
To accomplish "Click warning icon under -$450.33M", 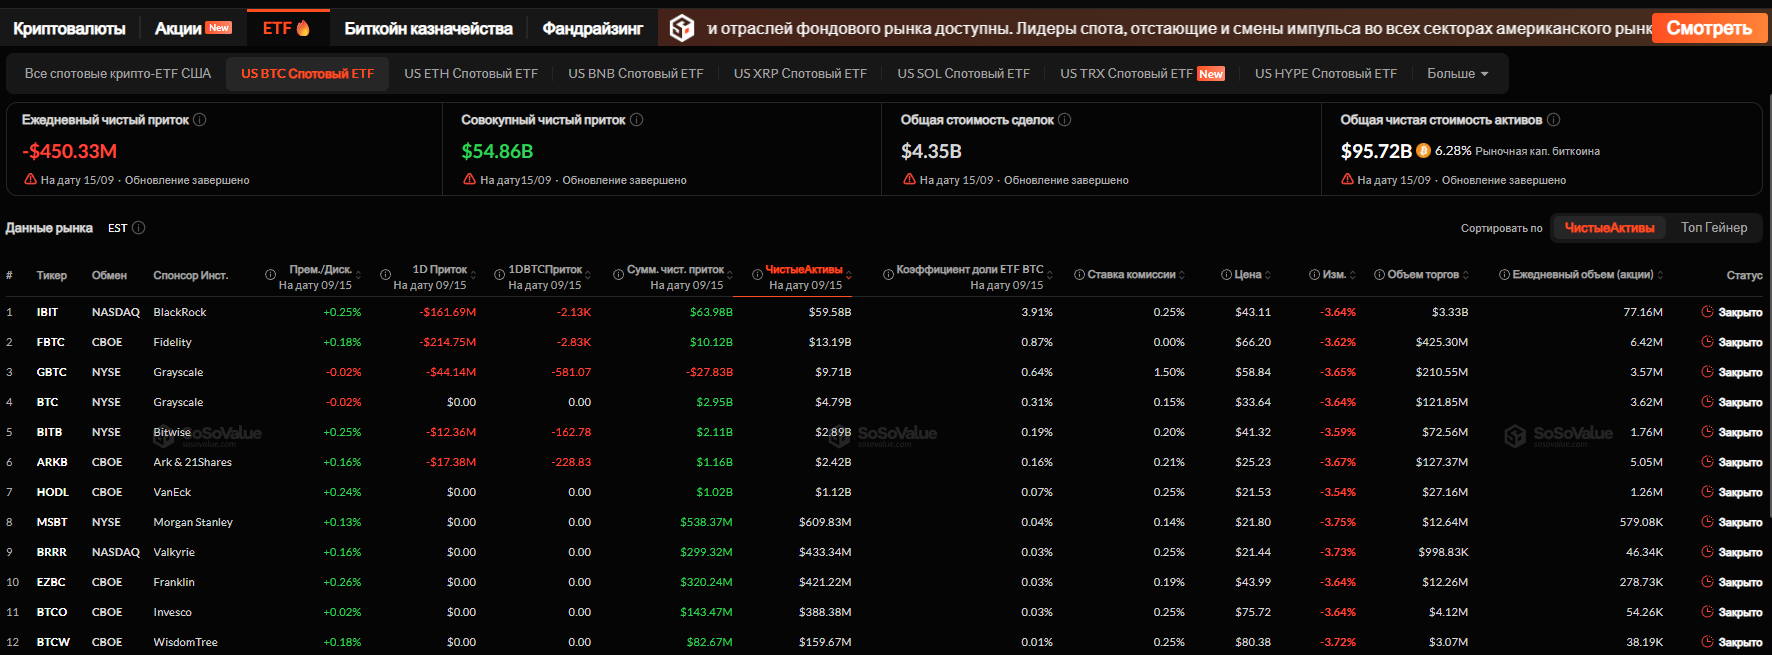I will tap(30, 180).
